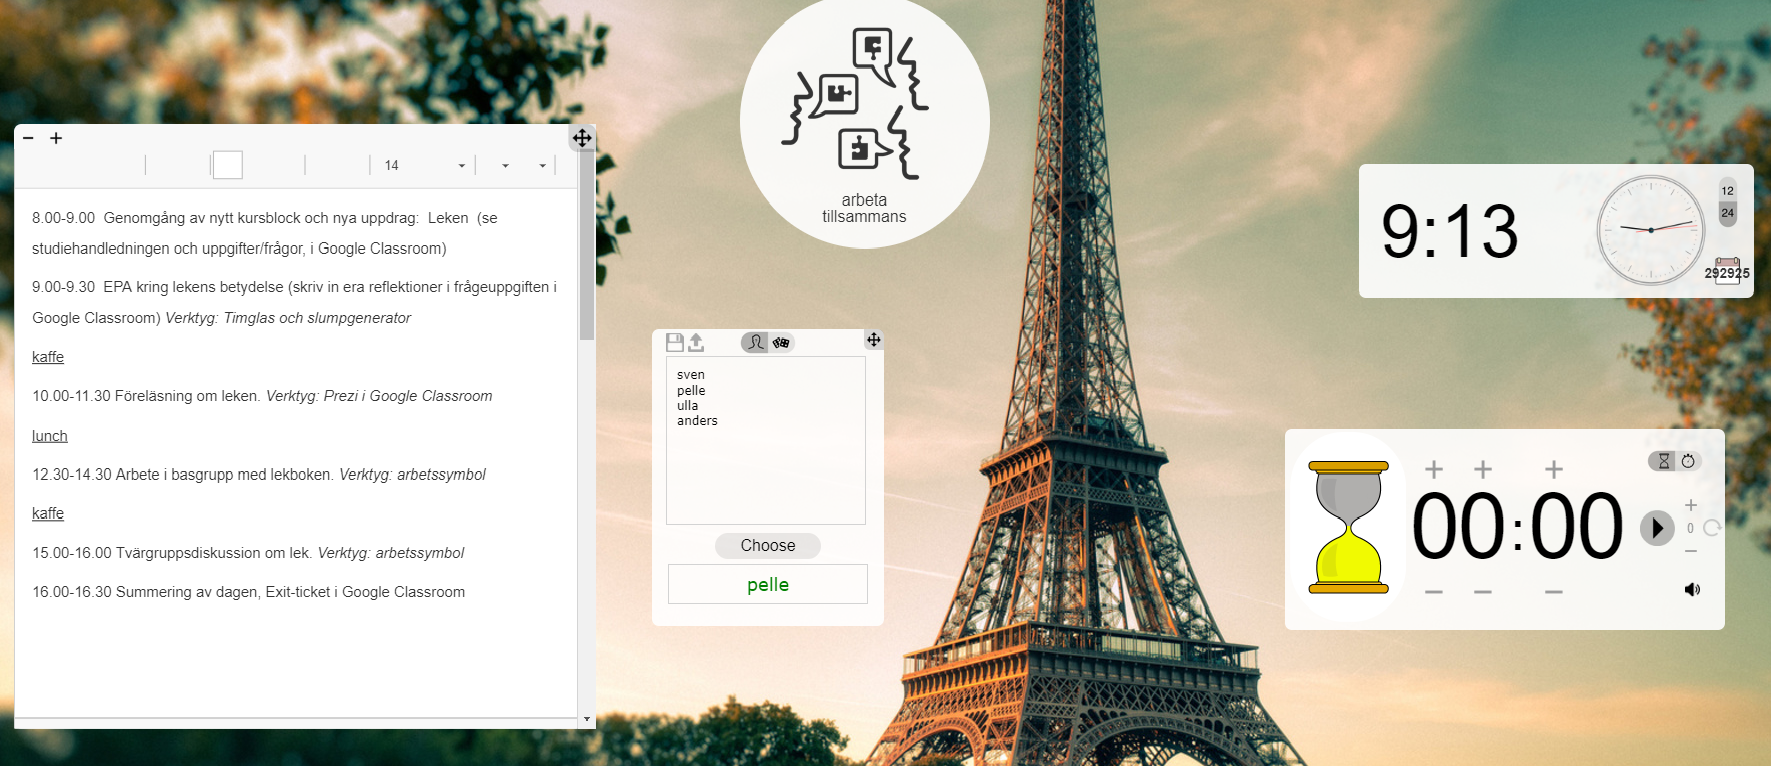Screen dimensions: 1771x766
Task: Enlarge the text widget with plus icon
Action: [x=56, y=138]
